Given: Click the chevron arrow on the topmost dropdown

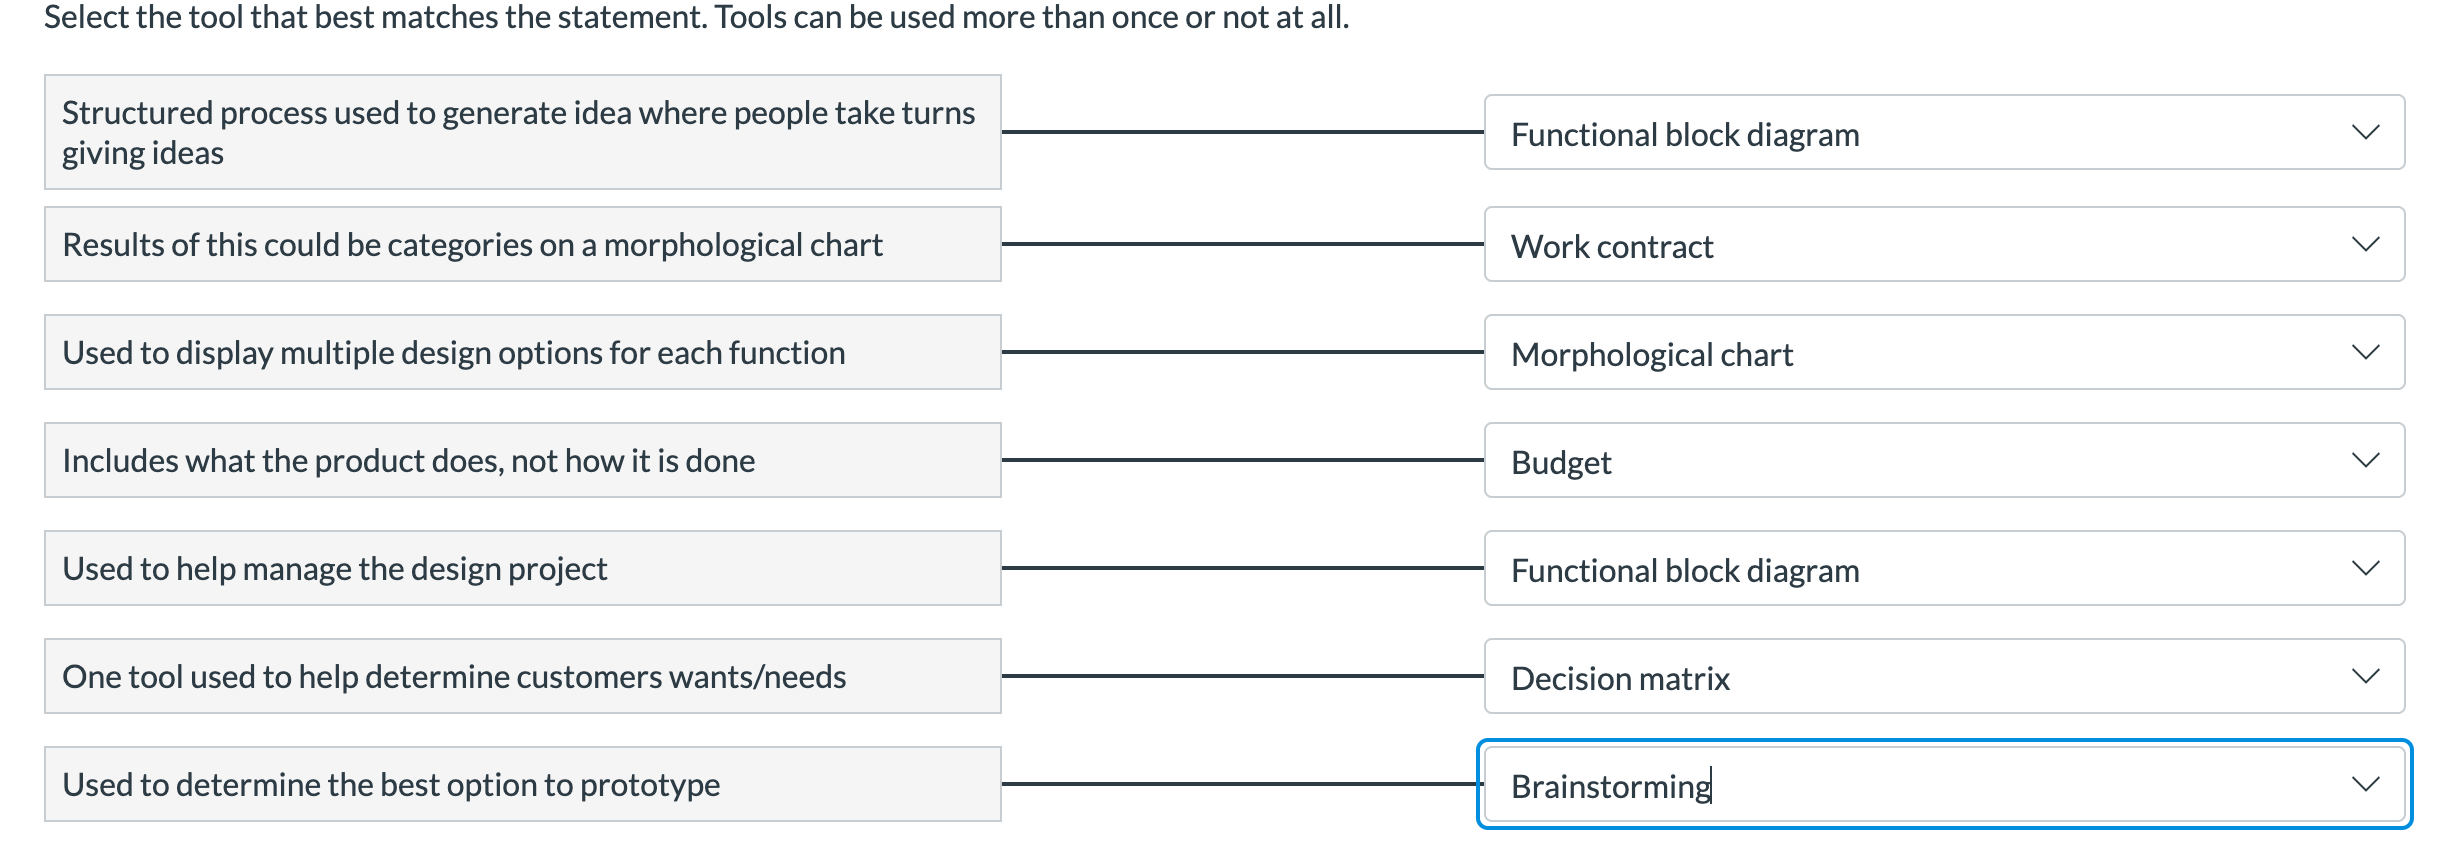Looking at the screenshot, I should tap(2365, 133).
